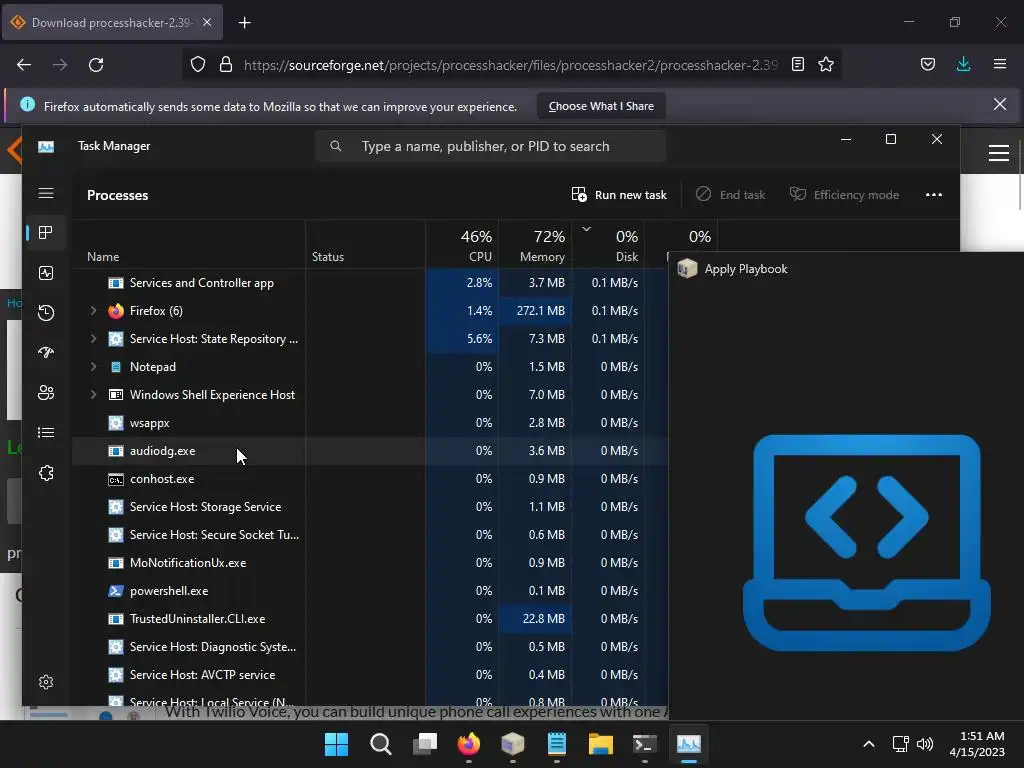
Task: Expand Service Host: State Repository group
Action: 93,339
